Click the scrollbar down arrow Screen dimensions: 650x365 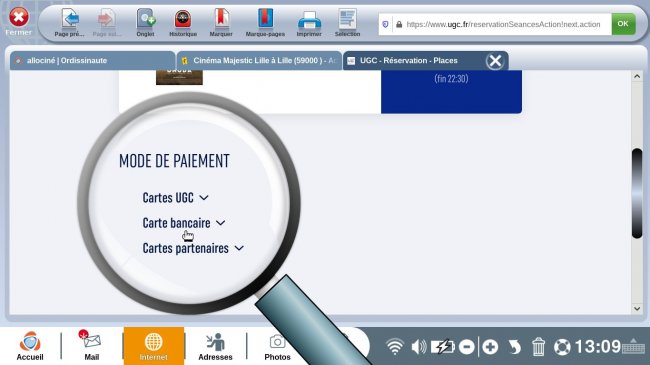tap(637, 309)
